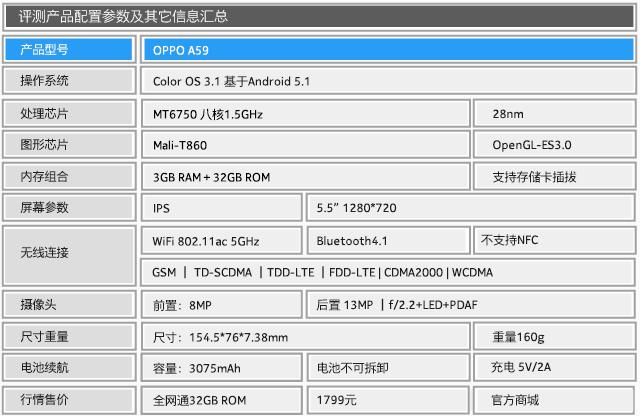This screenshot has height=416, width=640.
Task: Click the network bands row starting with "GSM"
Action: [x=388, y=272]
